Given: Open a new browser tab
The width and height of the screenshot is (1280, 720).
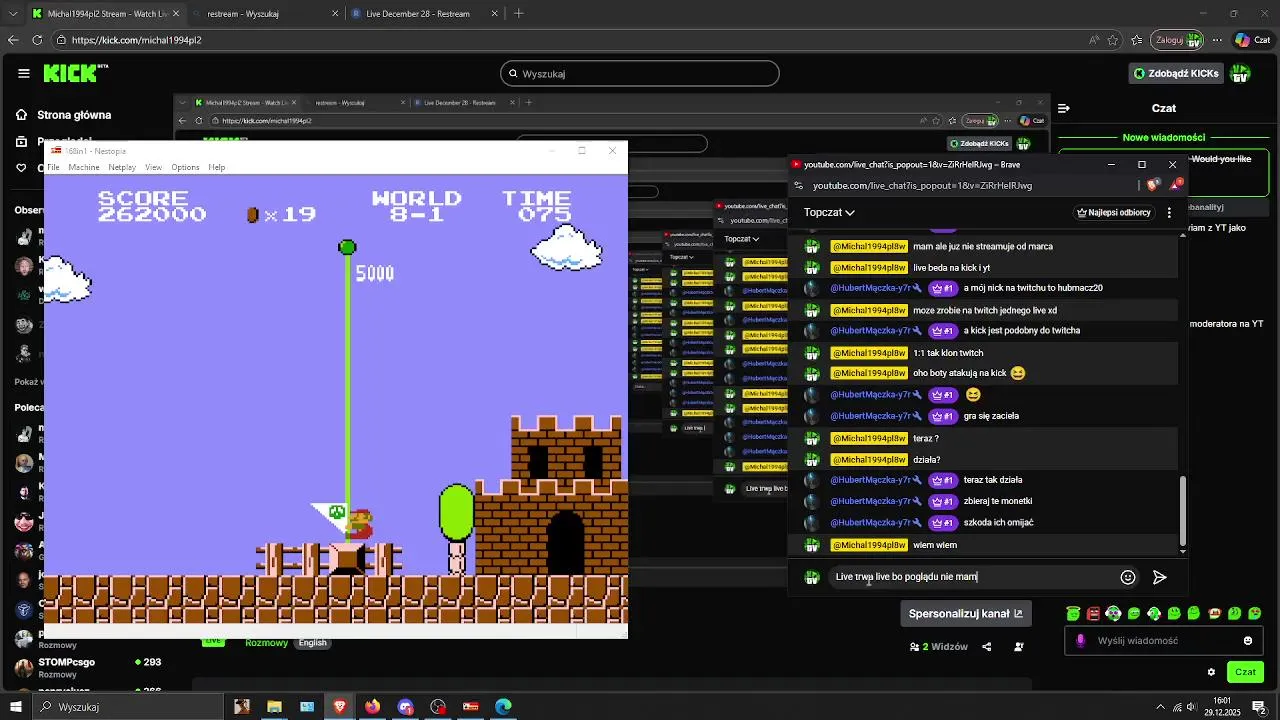Looking at the screenshot, I should (518, 14).
